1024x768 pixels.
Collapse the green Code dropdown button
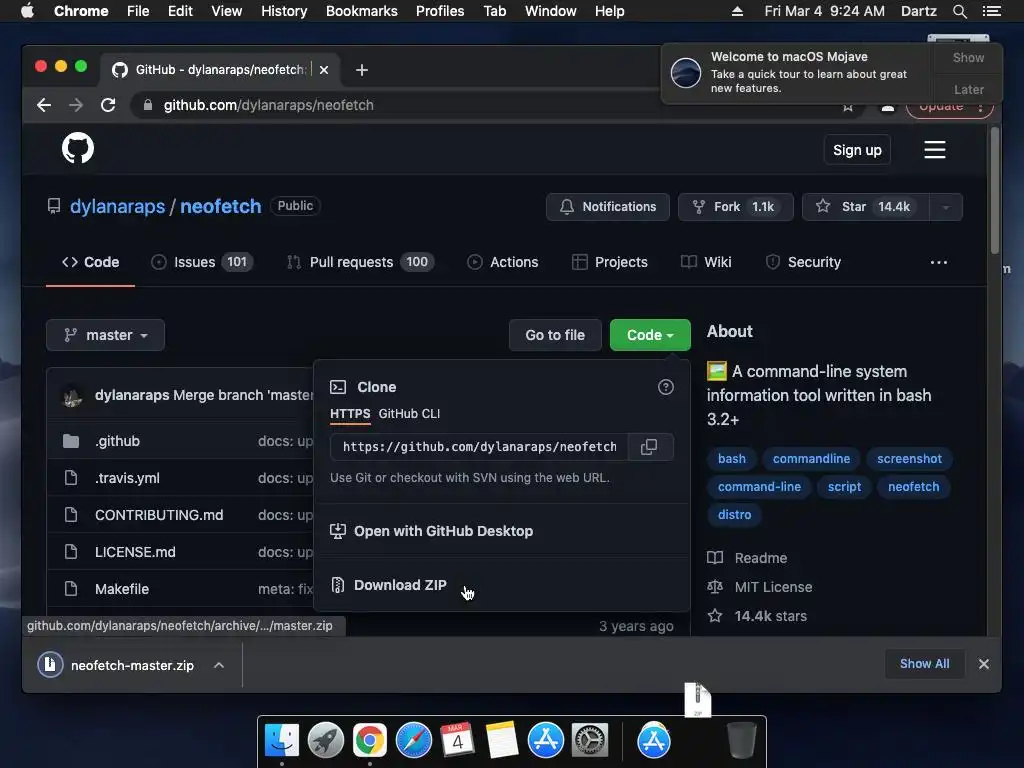[x=650, y=335]
